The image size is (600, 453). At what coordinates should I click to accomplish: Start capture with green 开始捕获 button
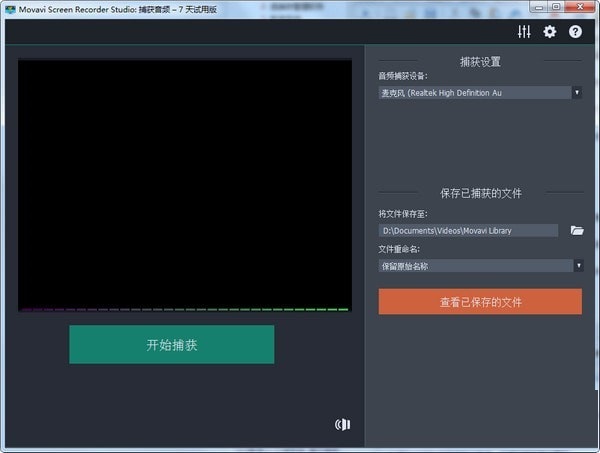171,344
